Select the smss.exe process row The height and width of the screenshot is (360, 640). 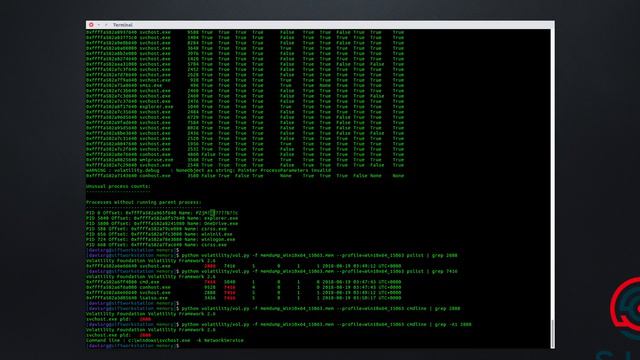tap(245, 85)
